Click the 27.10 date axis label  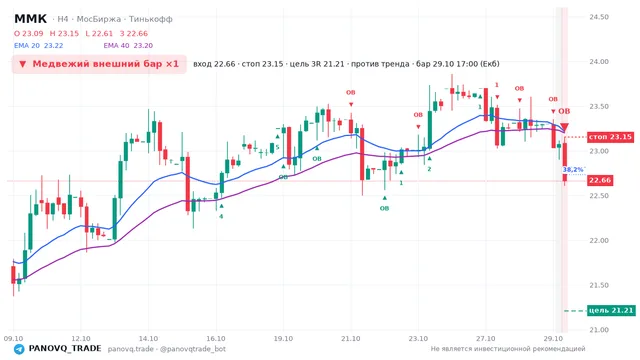point(485,339)
